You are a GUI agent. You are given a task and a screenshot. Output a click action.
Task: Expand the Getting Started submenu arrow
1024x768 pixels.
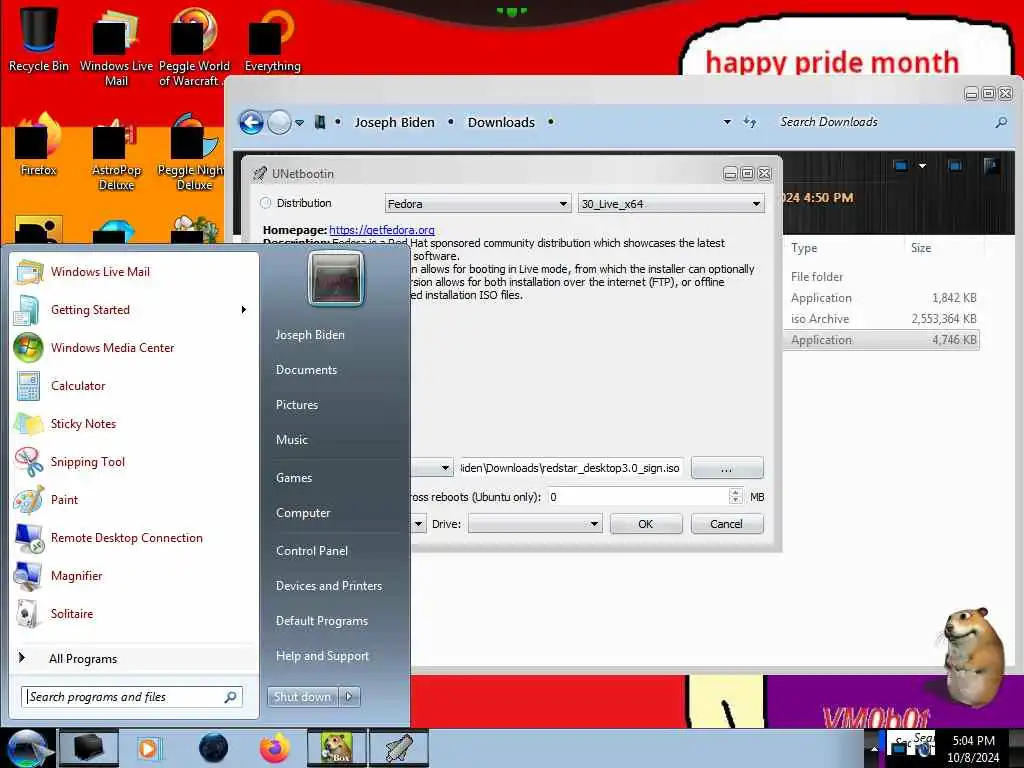pos(244,310)
